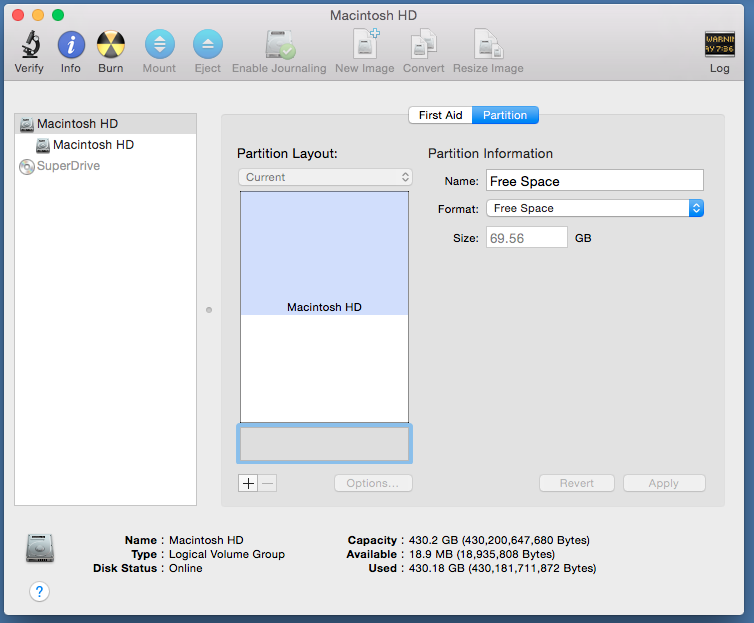Screen dimensions: 754x623
Task: Switch to the Partition tab
Action: [x=505, y=115]
